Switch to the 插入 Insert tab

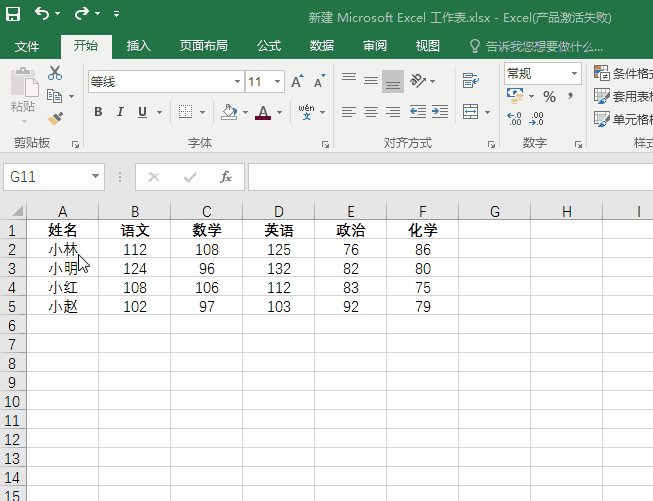point(139,46)
